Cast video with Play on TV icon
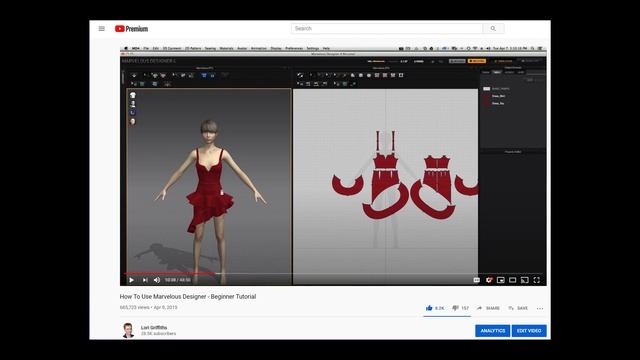 525,280
